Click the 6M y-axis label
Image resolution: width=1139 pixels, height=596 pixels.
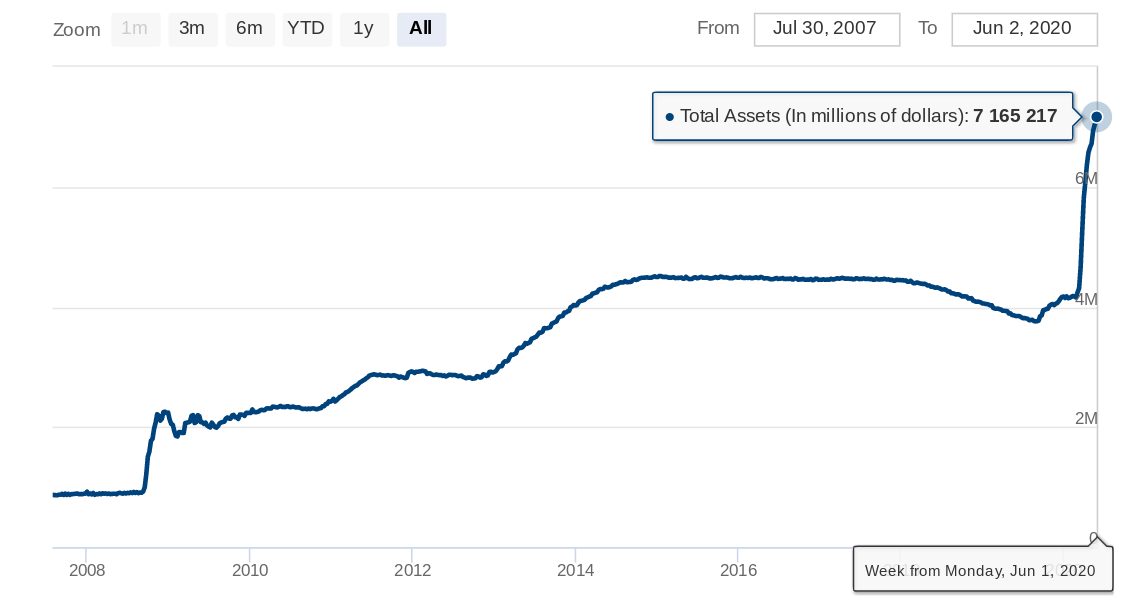1086,179
